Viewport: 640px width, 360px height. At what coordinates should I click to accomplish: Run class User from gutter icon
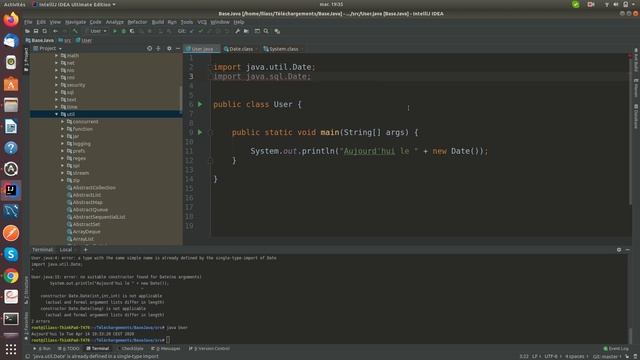tap(200, 104)
